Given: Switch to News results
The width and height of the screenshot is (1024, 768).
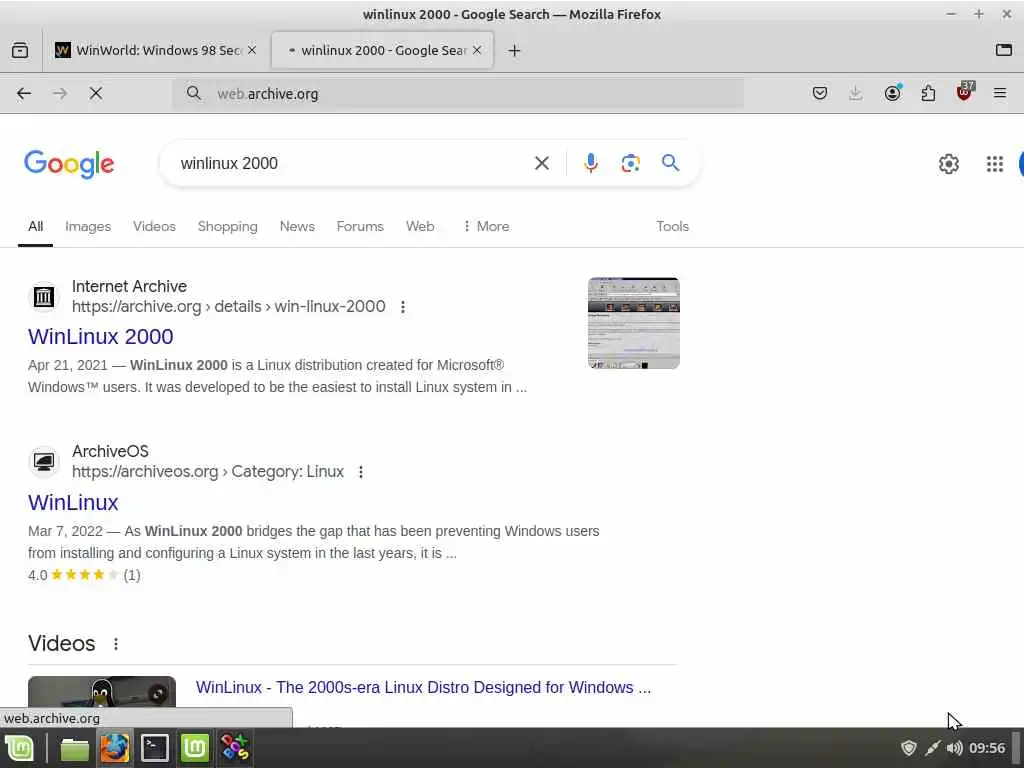Looking at the screenshot, I should 297,226.
